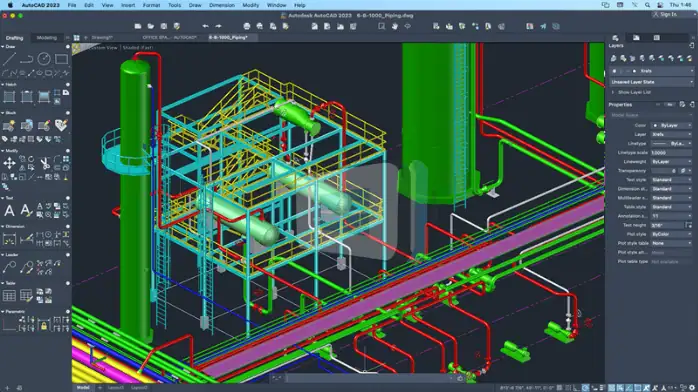698x392 pixels.
Task: Click the Insert Block tool
Action: pos(9,126)
